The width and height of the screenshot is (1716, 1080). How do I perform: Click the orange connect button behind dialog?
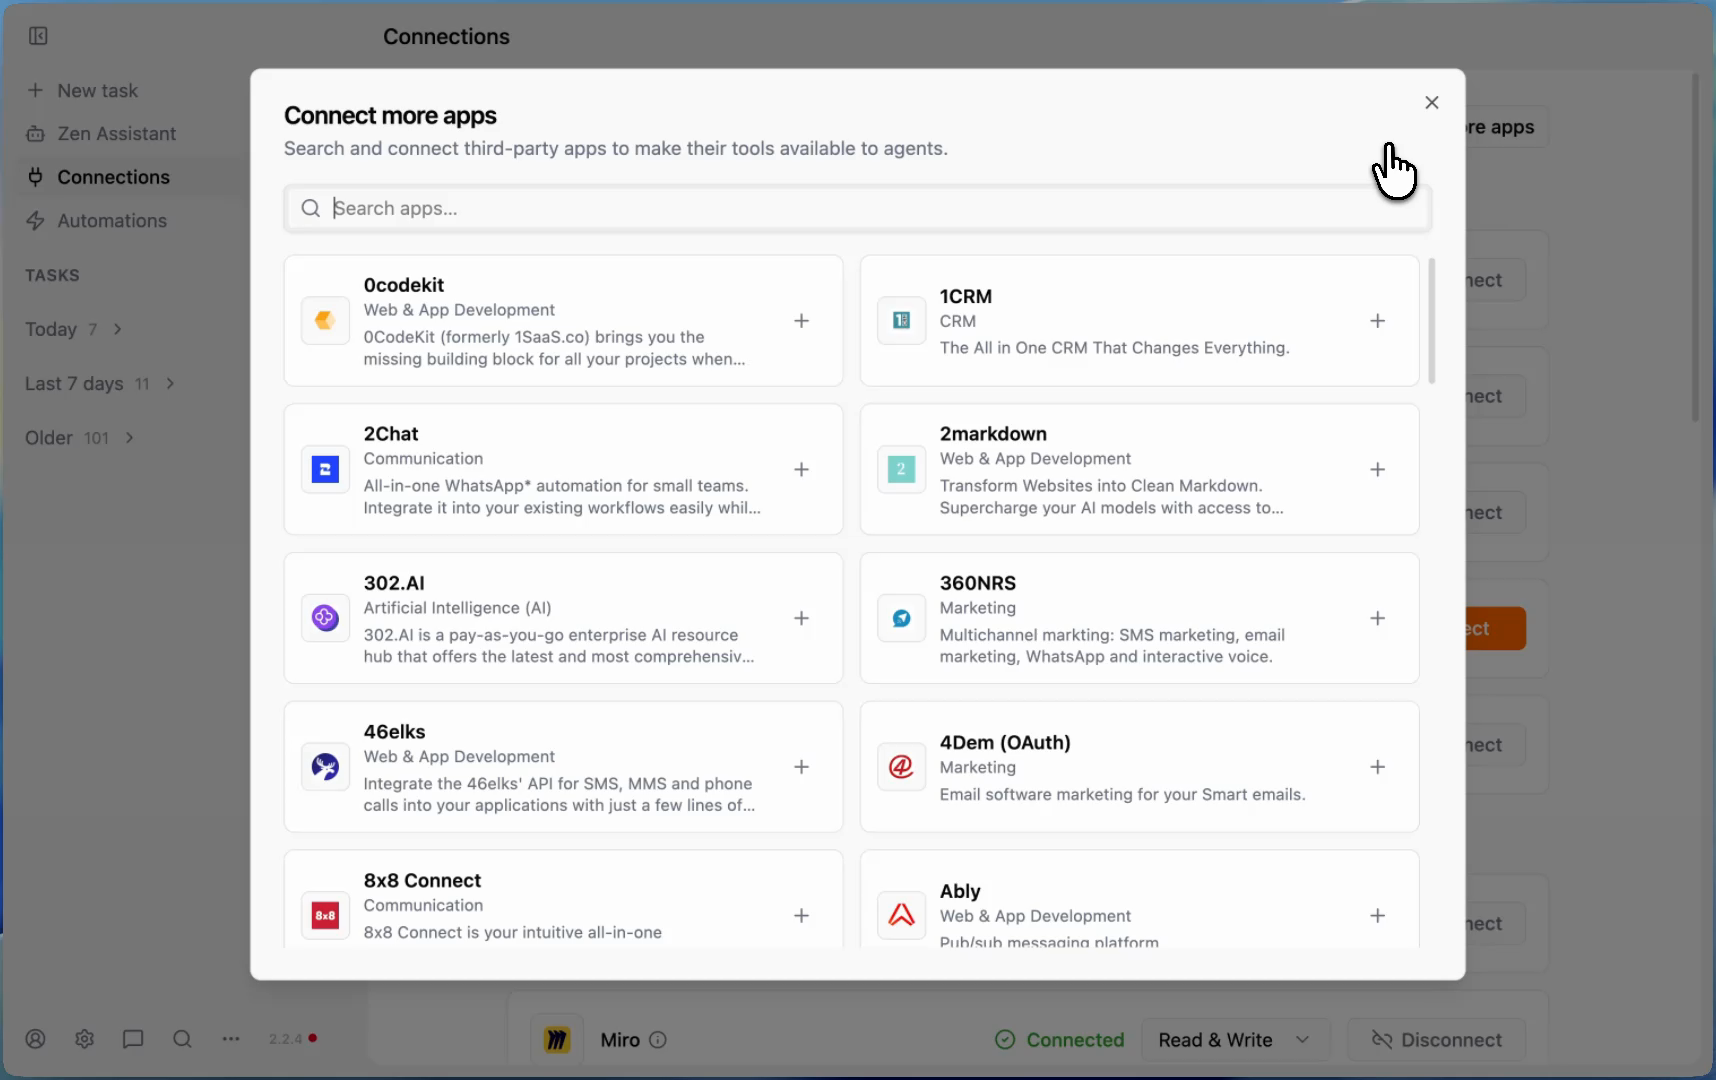(1496, 628)
